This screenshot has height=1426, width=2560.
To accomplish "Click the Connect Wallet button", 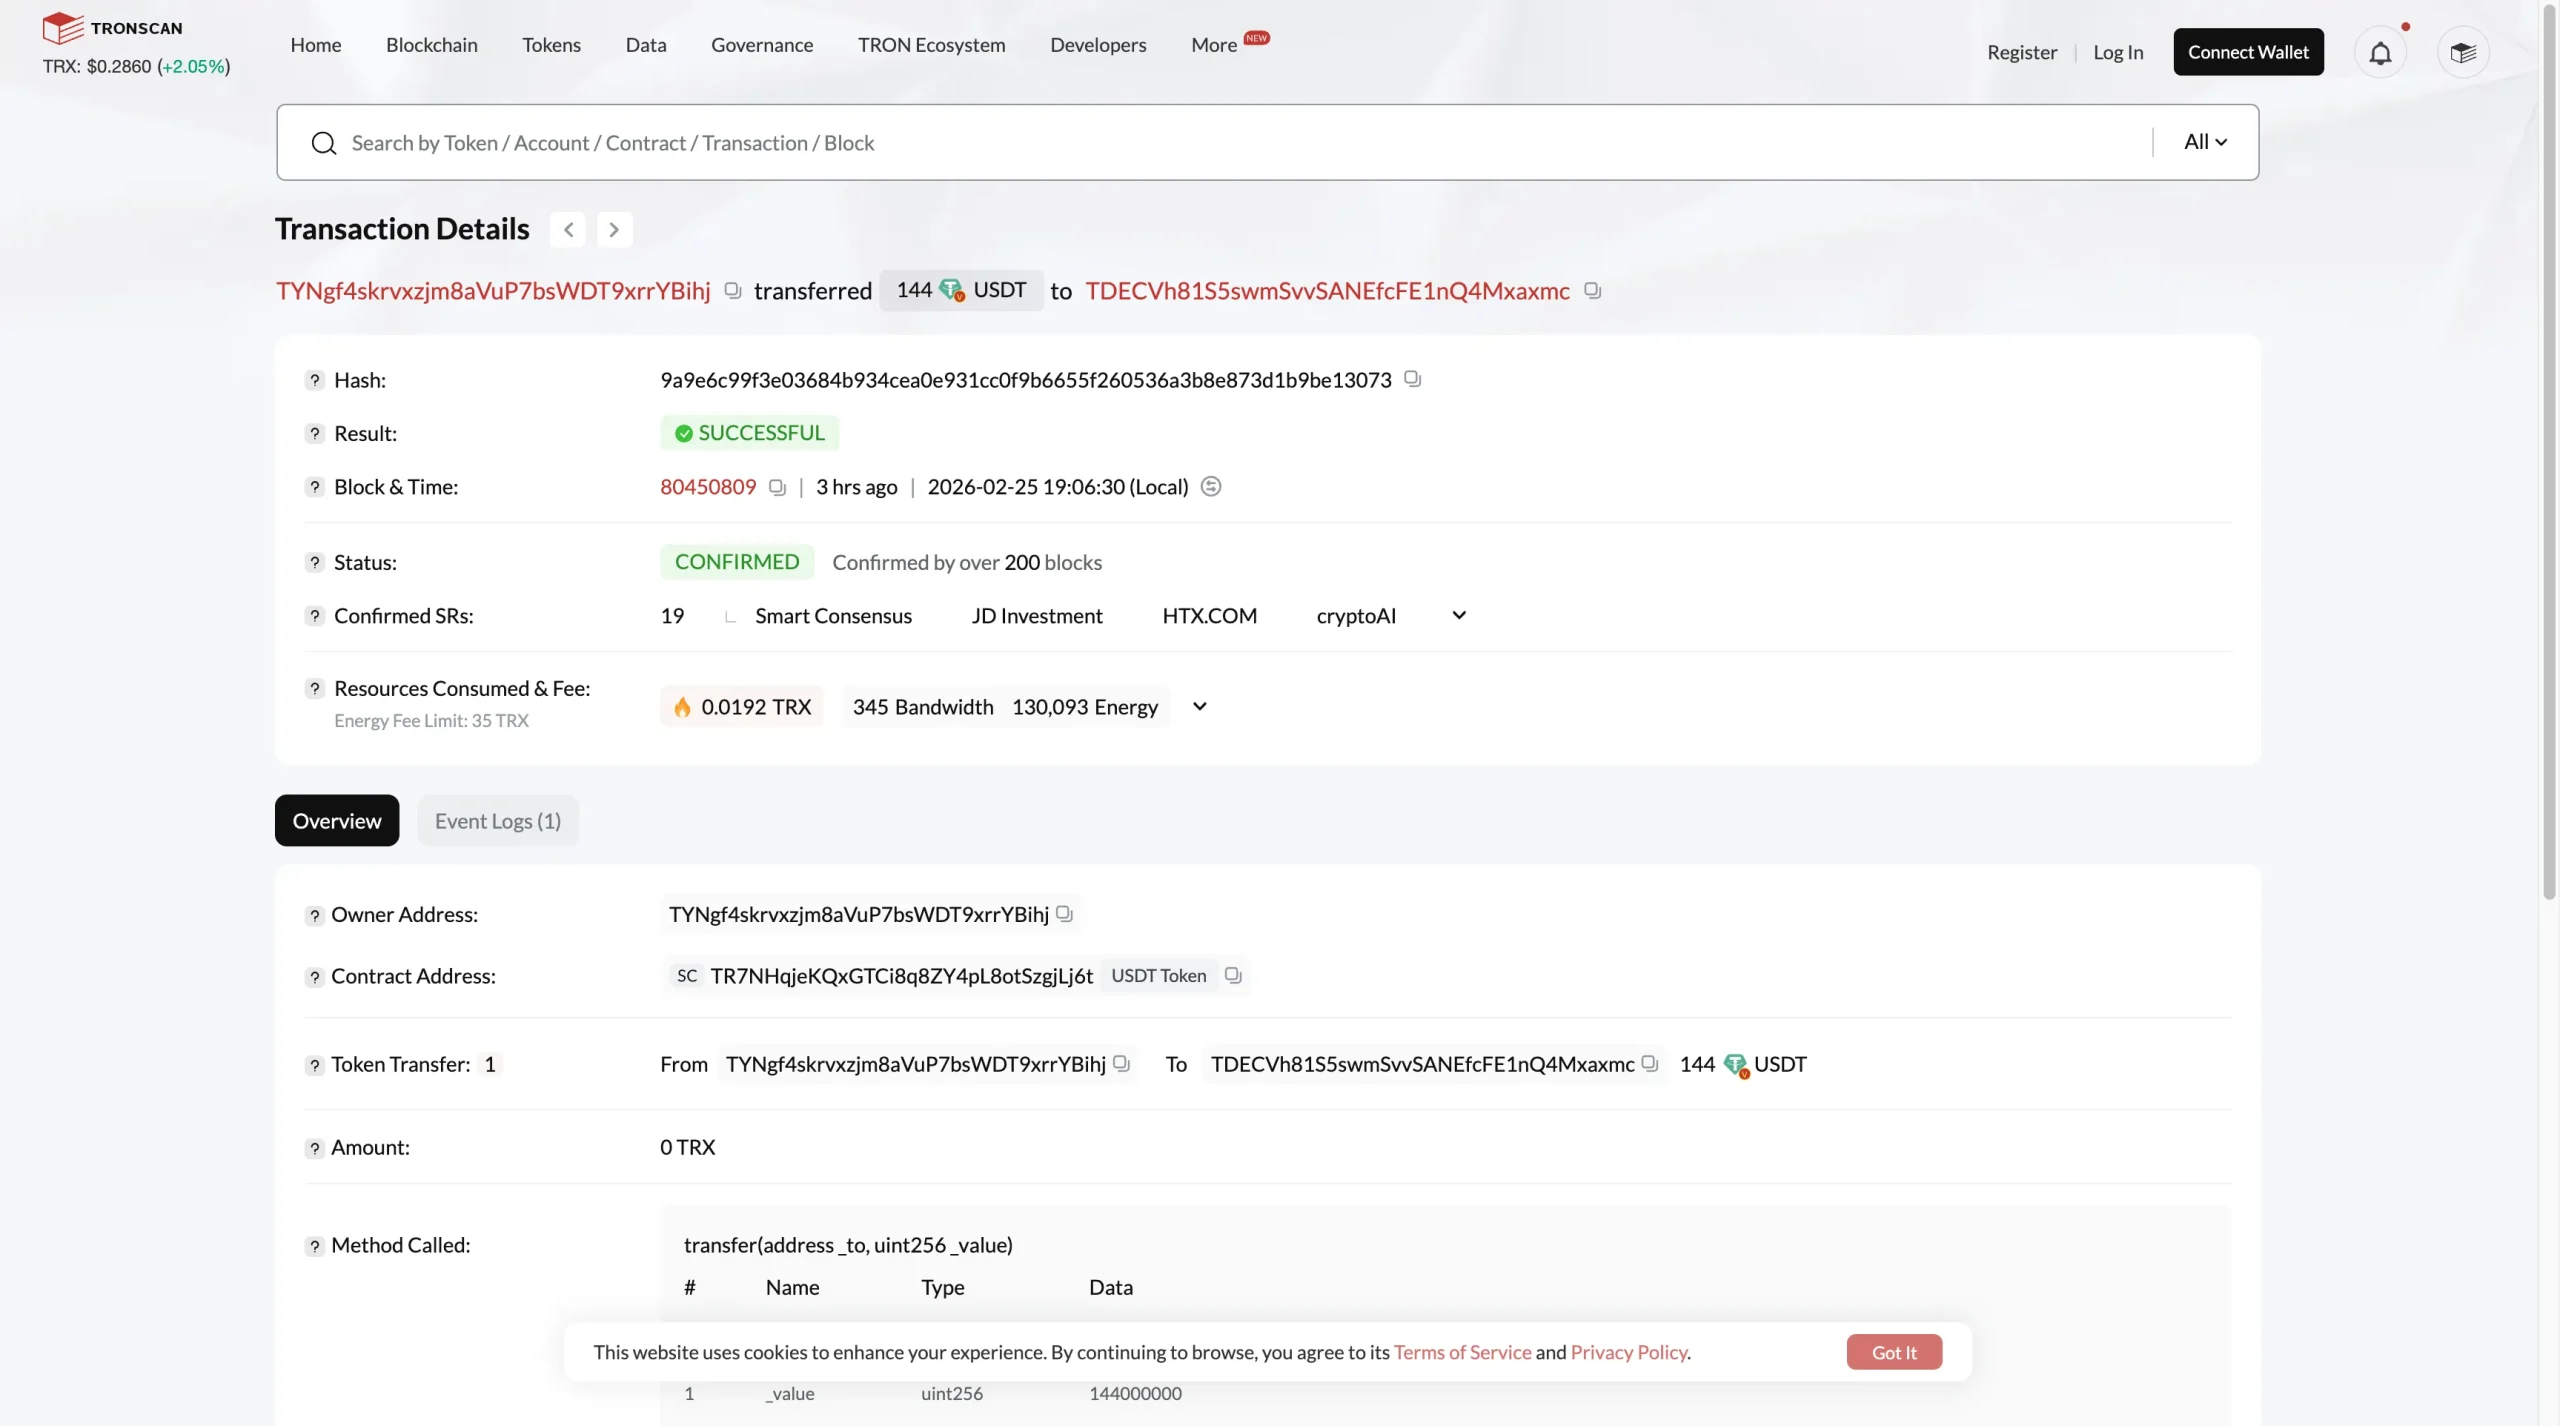I will pyautogui.click(x=2248, y=52).
